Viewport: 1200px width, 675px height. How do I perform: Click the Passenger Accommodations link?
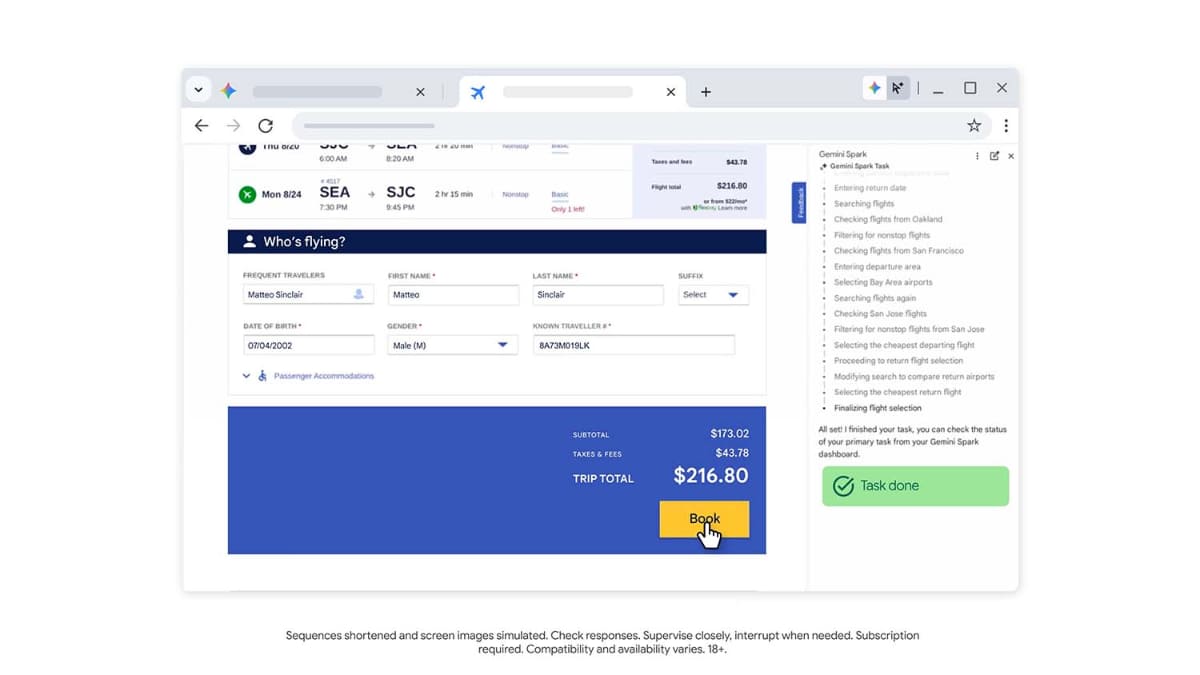point(324,376)
